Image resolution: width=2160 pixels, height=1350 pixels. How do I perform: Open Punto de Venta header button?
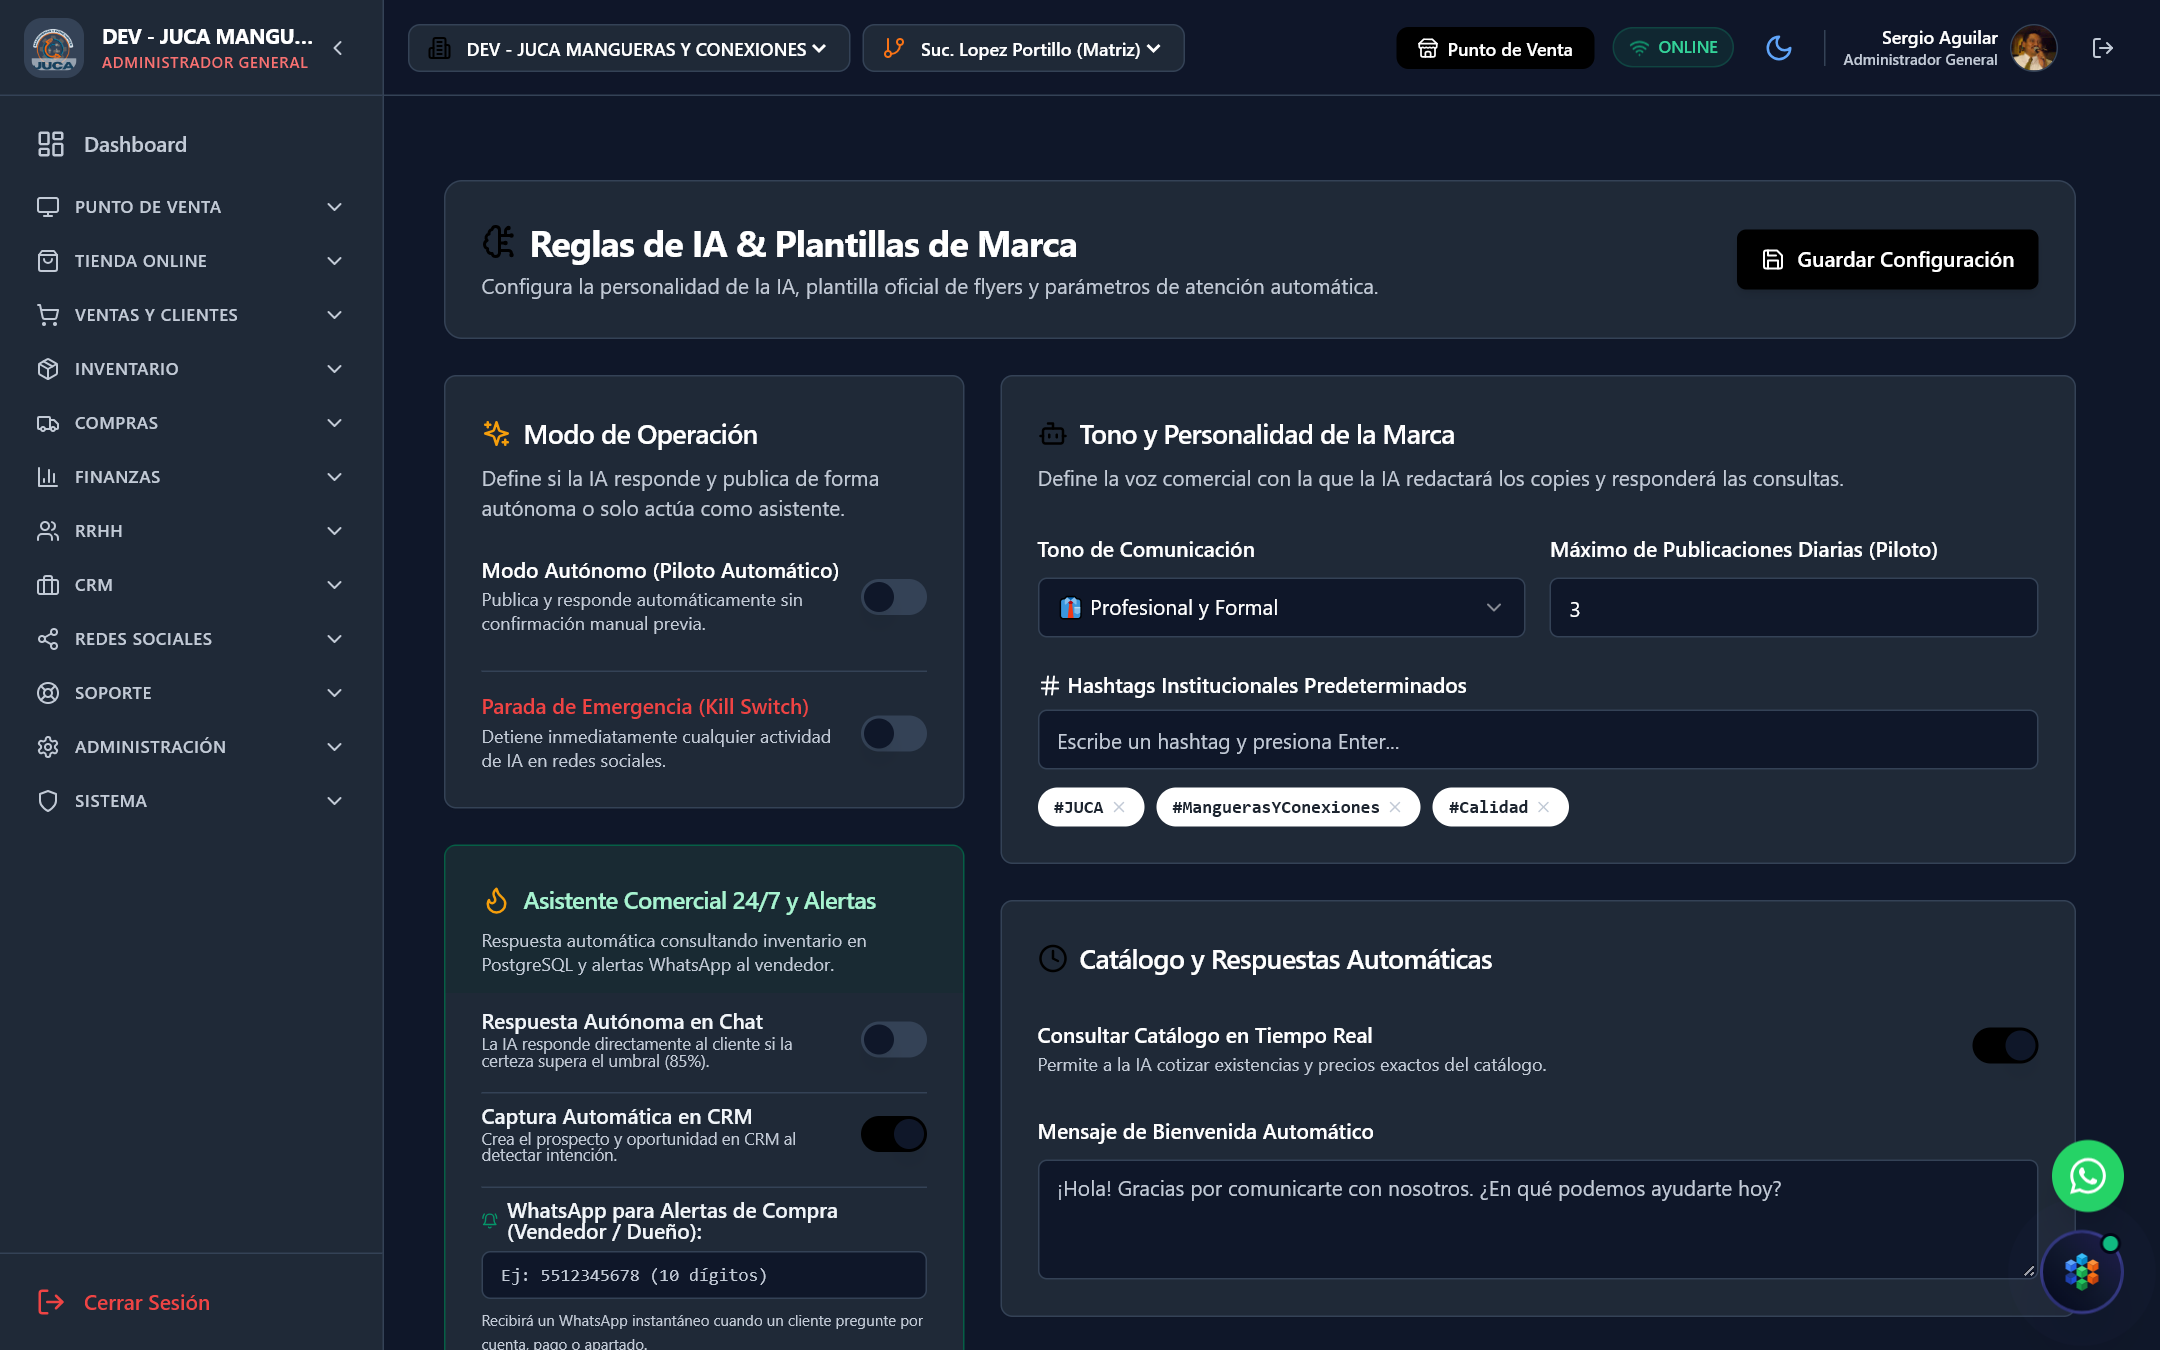click(1495, 48)
